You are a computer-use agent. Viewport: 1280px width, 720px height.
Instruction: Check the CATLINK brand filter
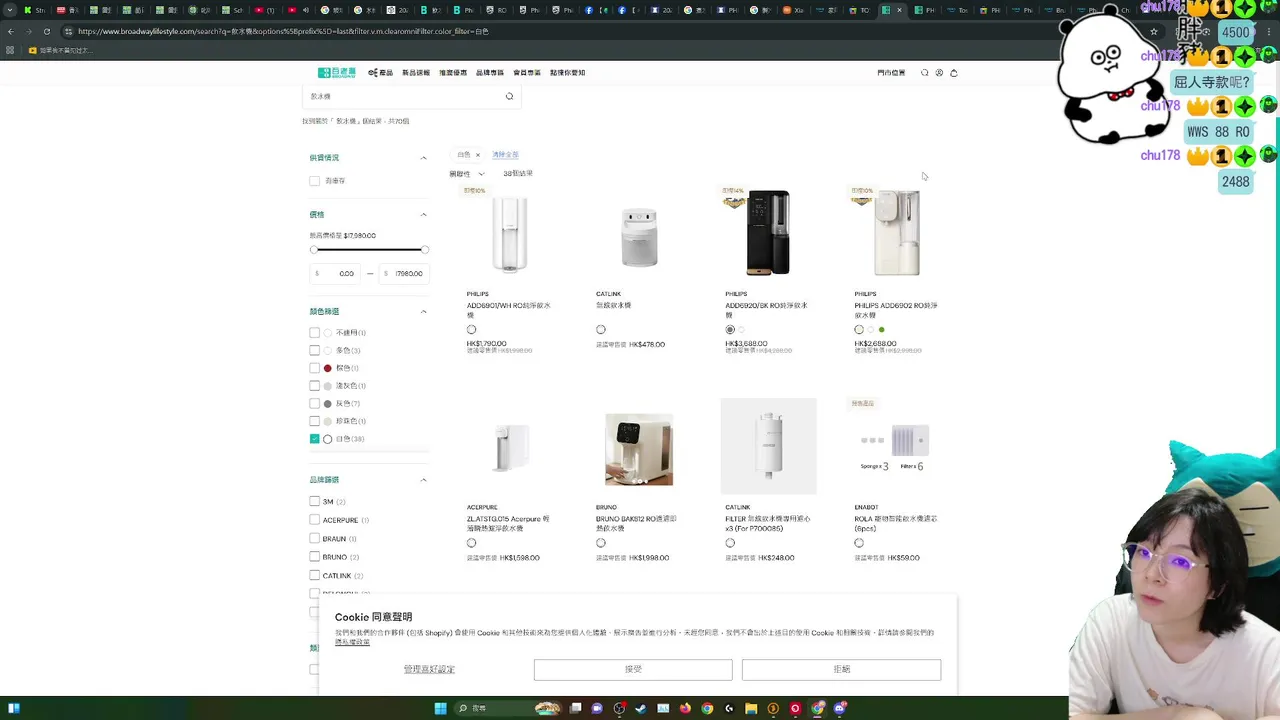[x=314, y=576]
